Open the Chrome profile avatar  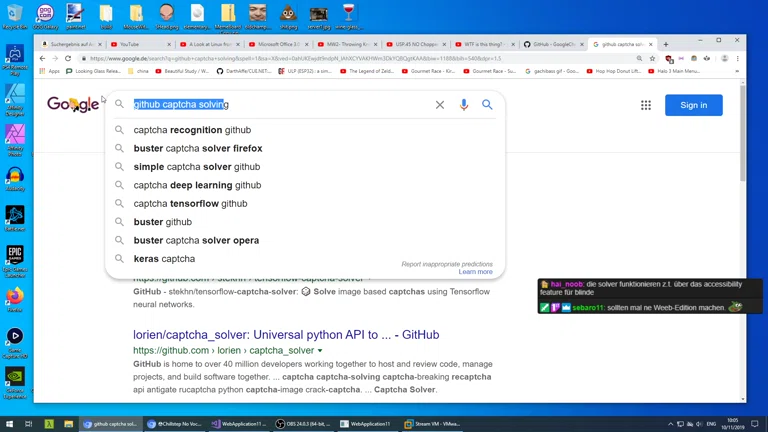pos(724,58)
